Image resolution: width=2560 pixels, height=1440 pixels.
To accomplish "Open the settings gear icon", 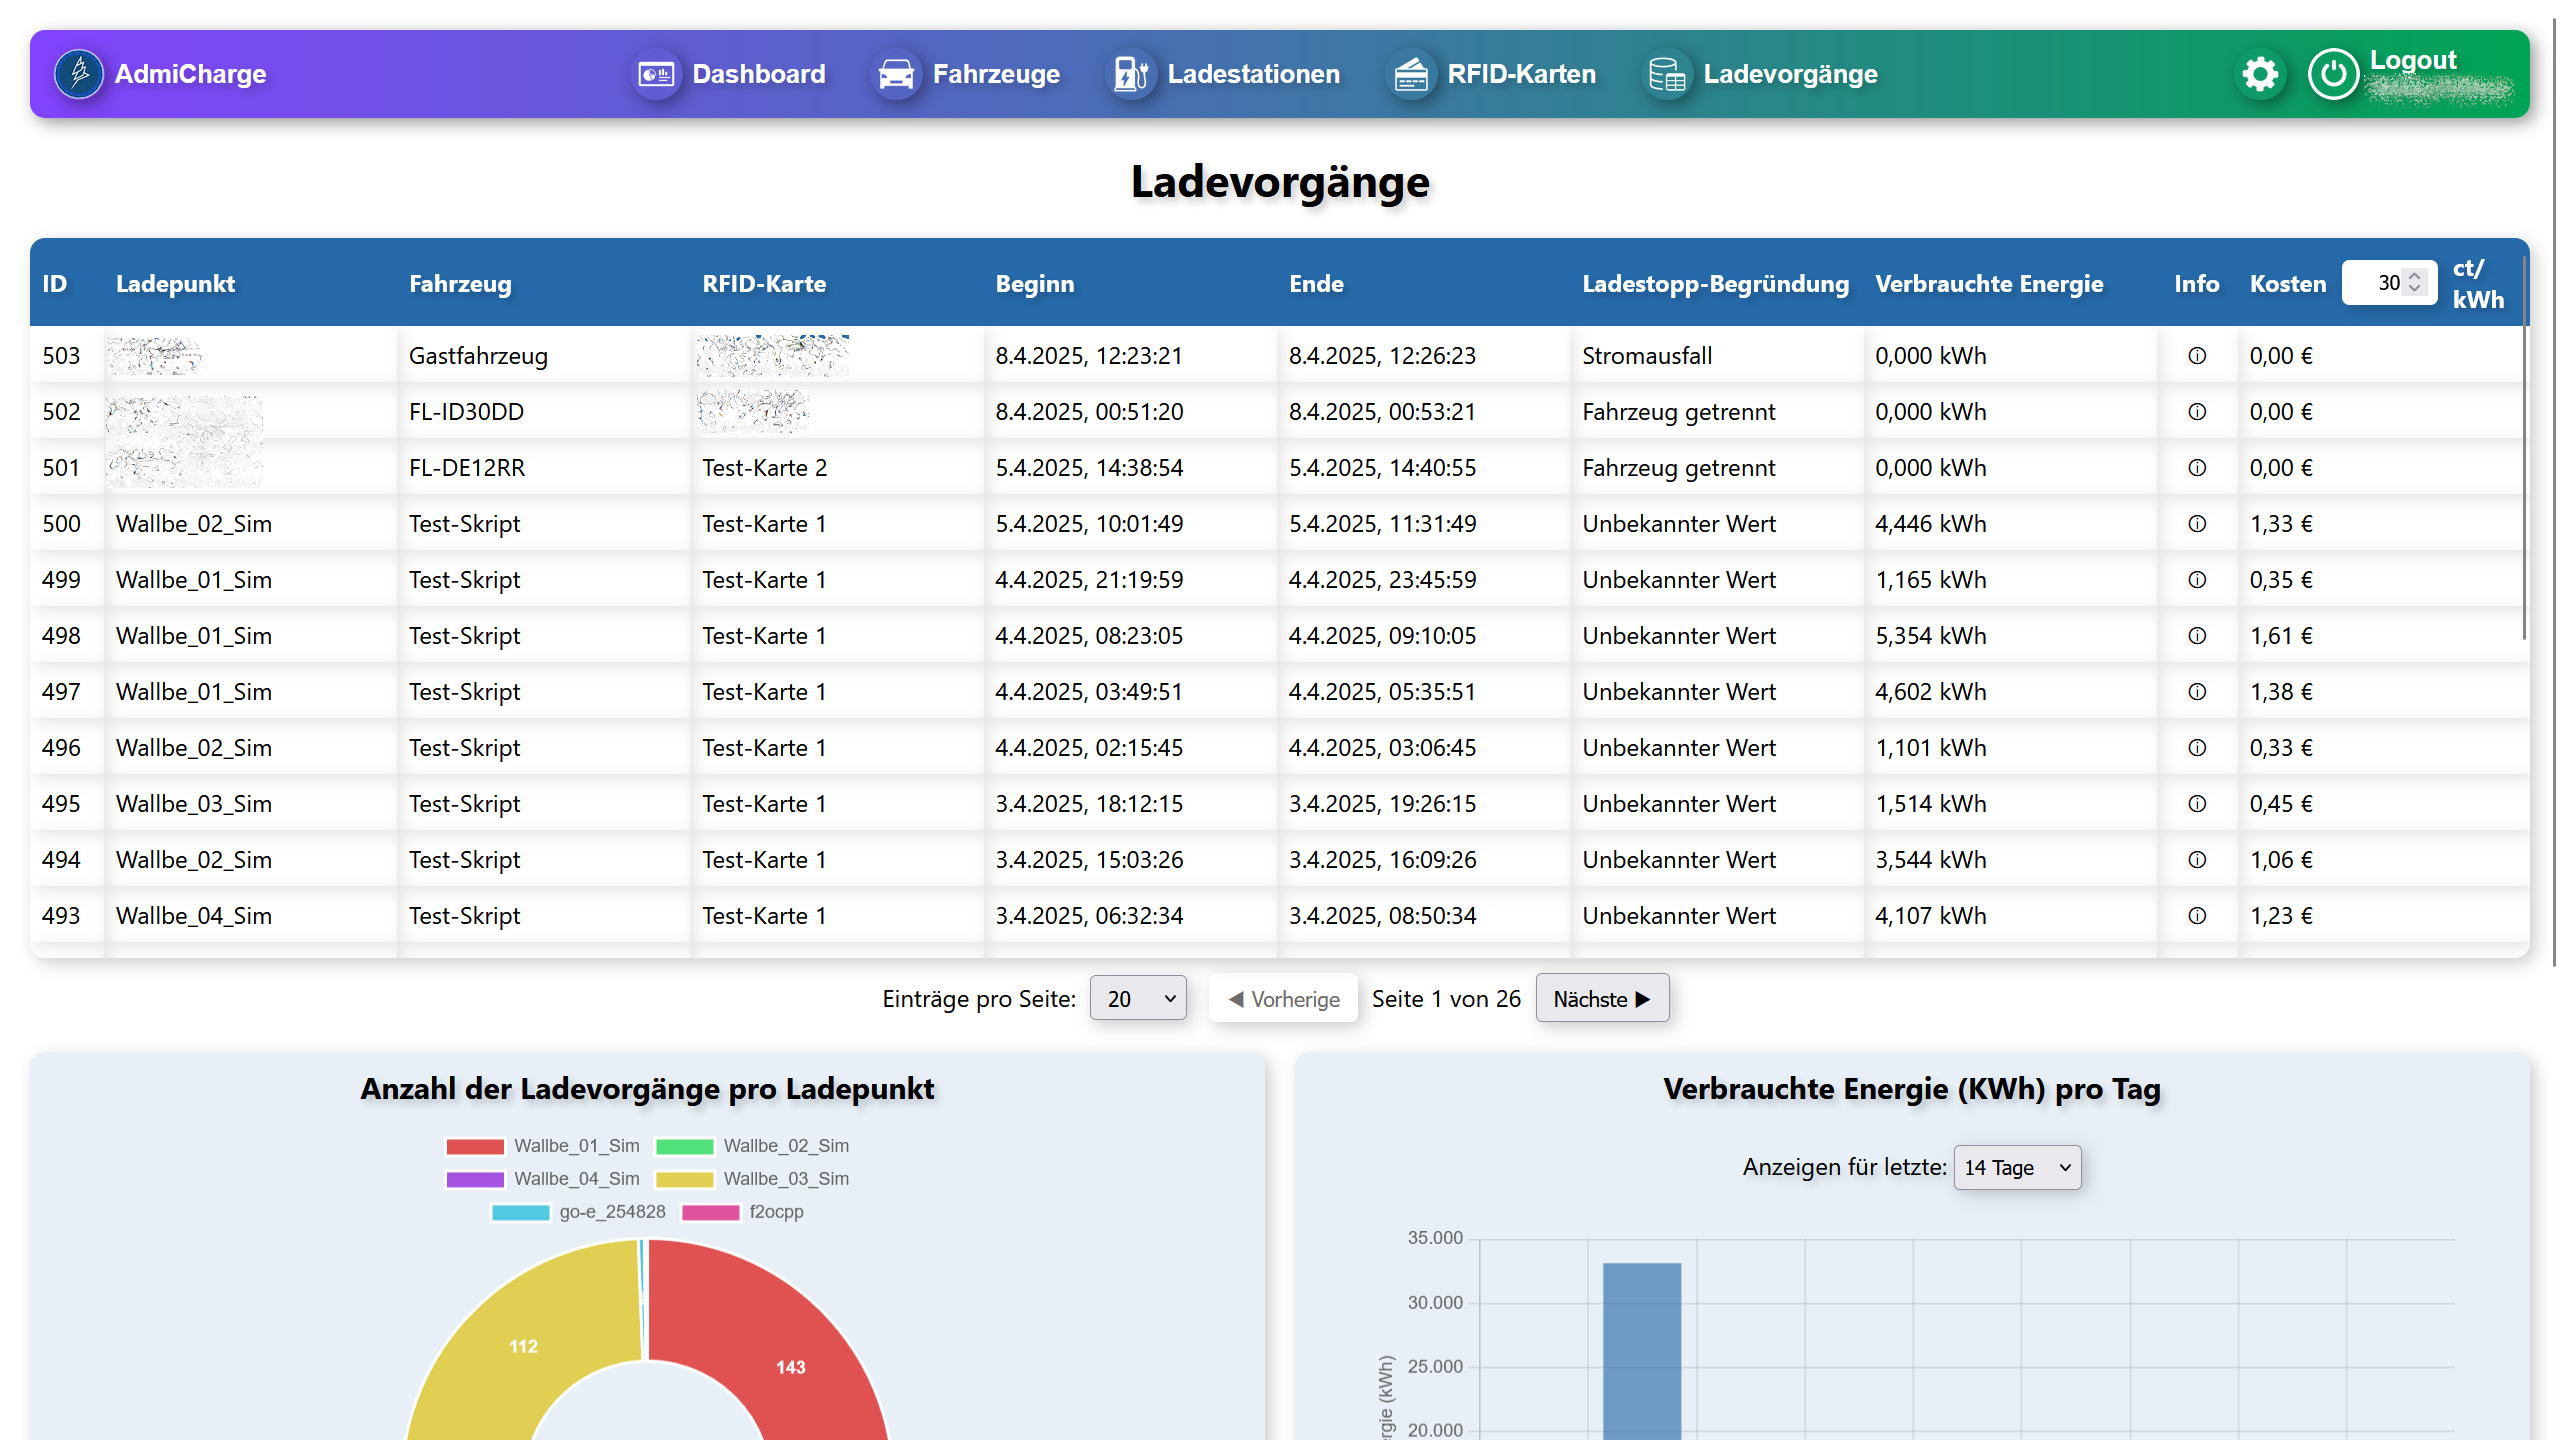I will pyautogui.click(x=2259, y=74).
